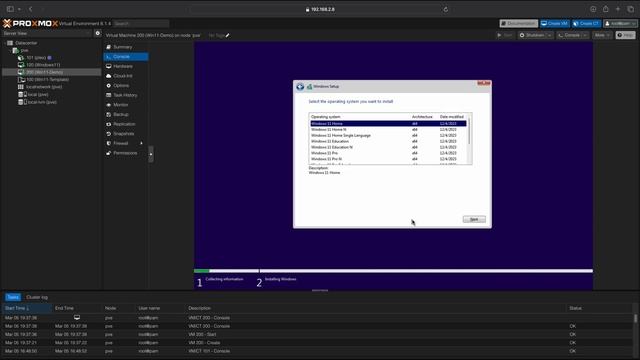Select Windows 11 Pro N in the OS list
This screenshot has width=640, height=360.
point(388,159)
